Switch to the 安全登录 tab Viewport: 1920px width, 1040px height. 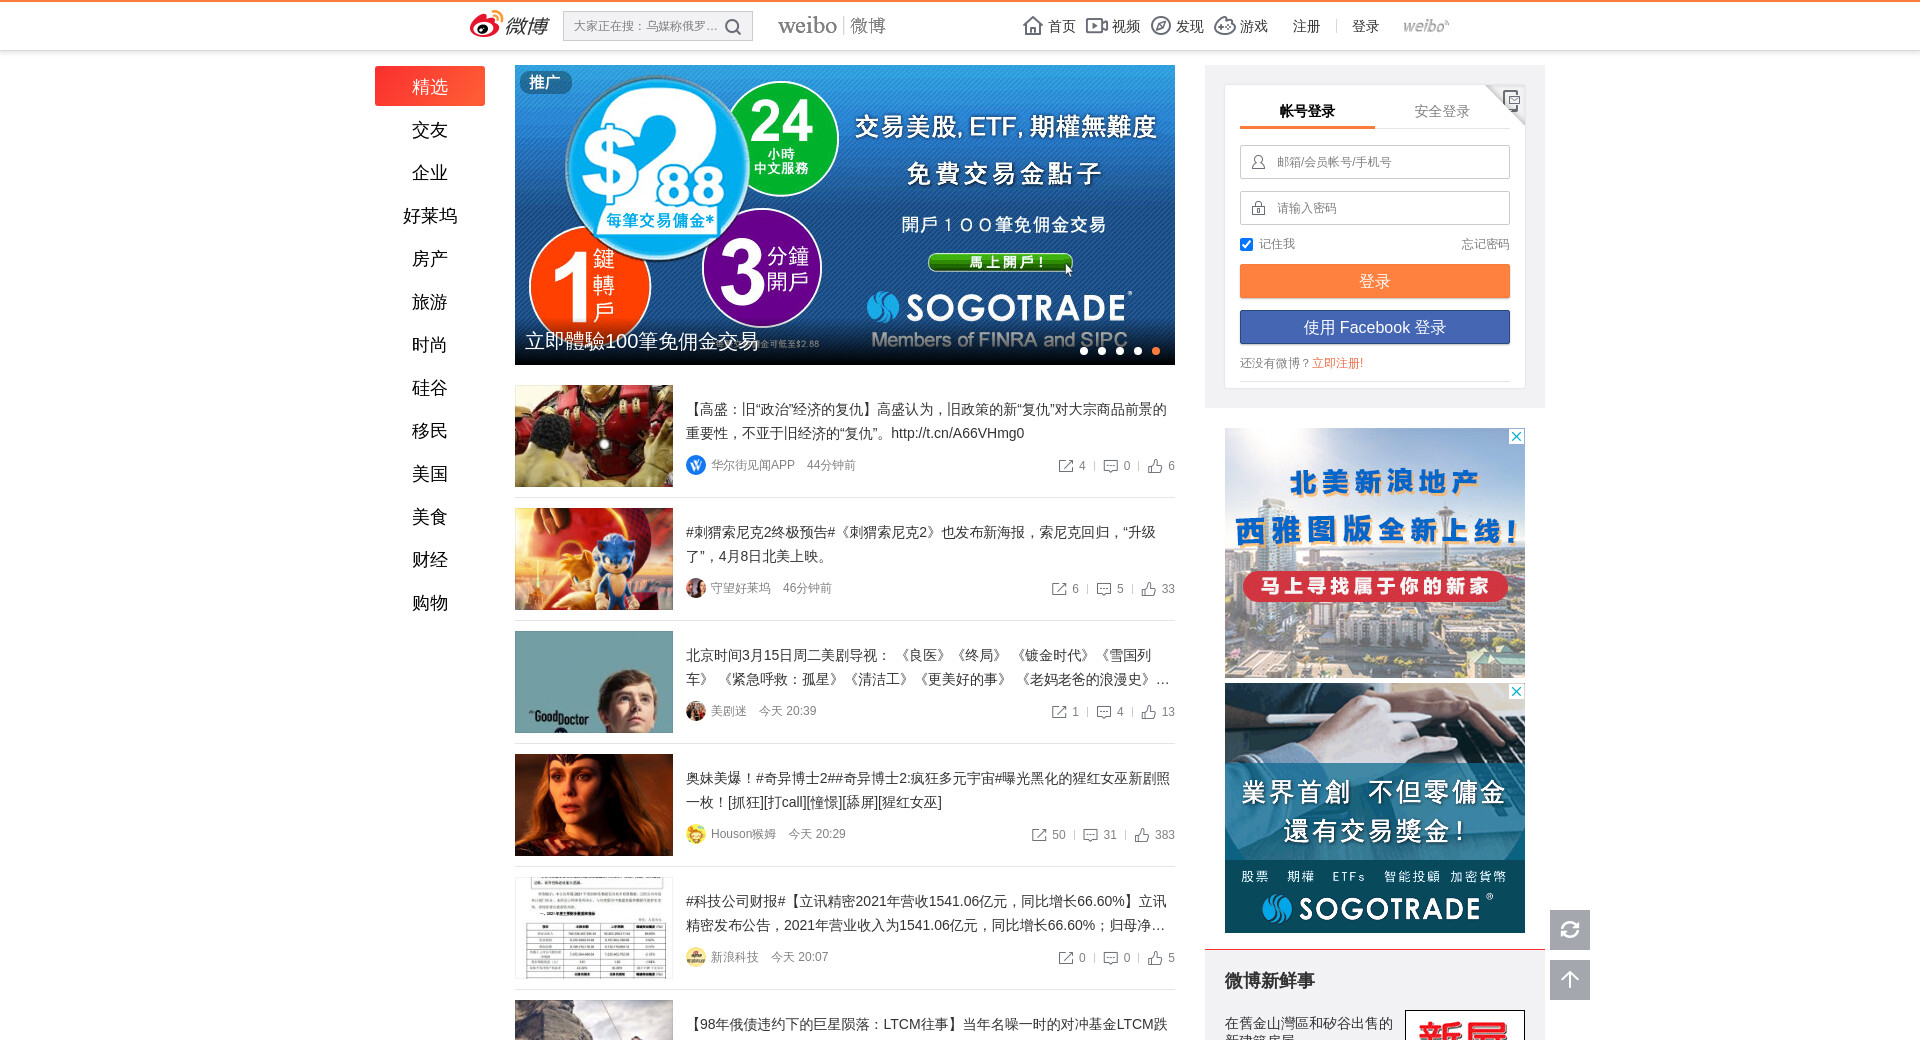tap(1441, 111)
